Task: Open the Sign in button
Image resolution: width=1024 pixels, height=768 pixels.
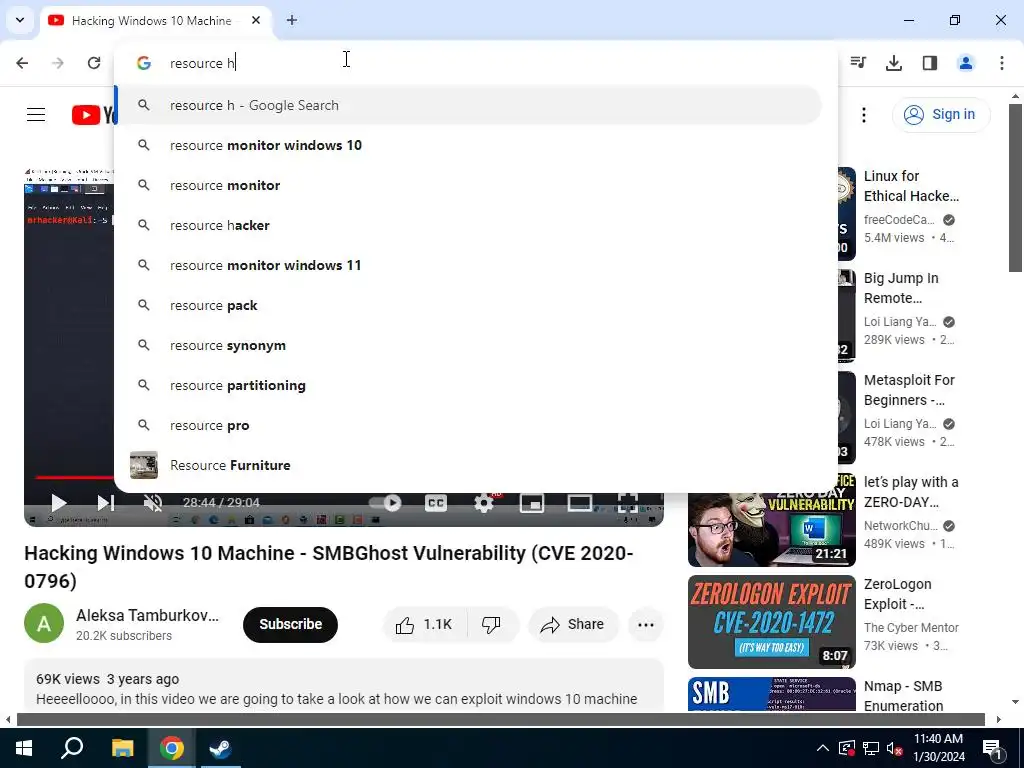Action: [941, 115]
